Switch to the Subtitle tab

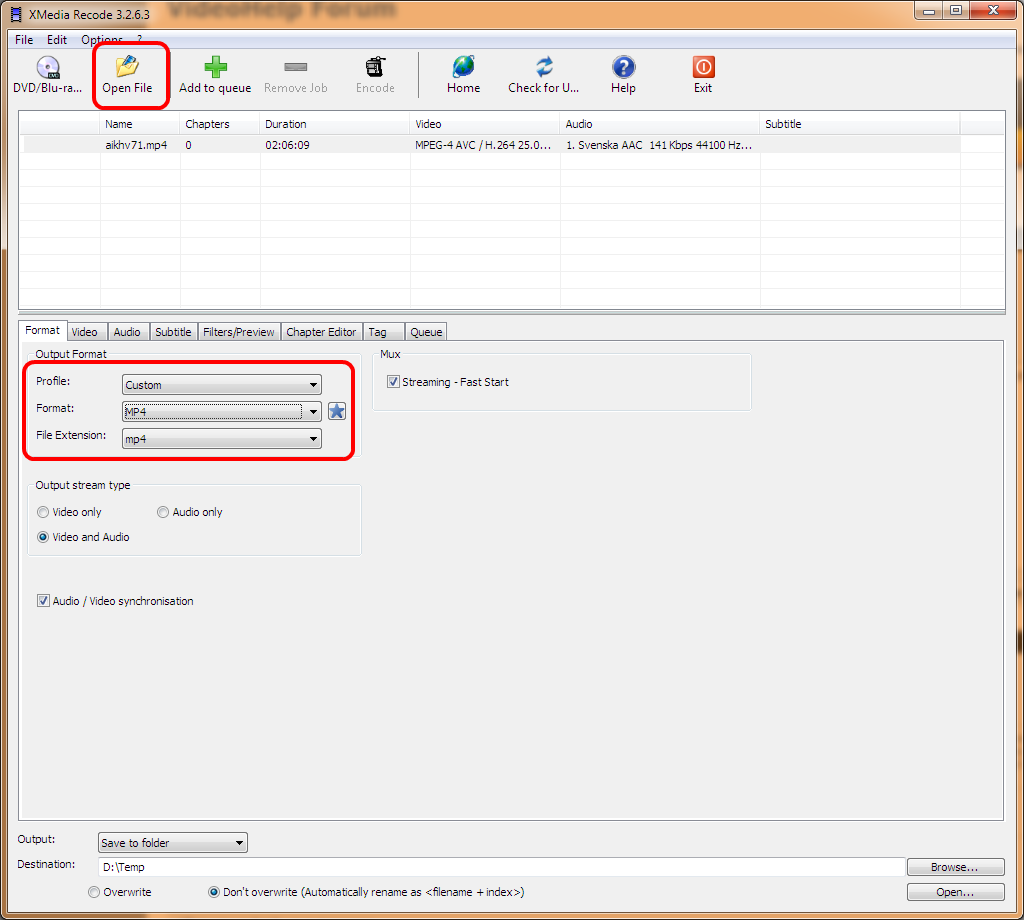173,332
